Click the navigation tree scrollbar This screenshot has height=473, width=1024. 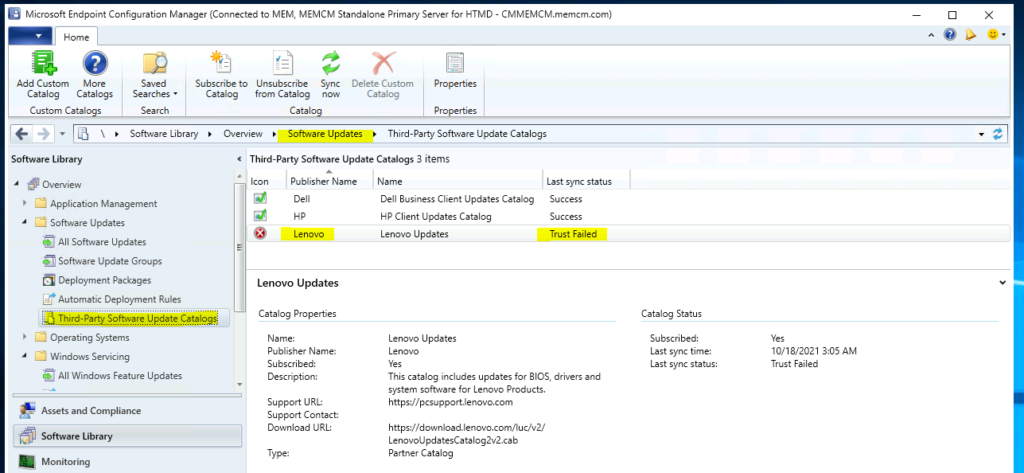tap(240, 248)
